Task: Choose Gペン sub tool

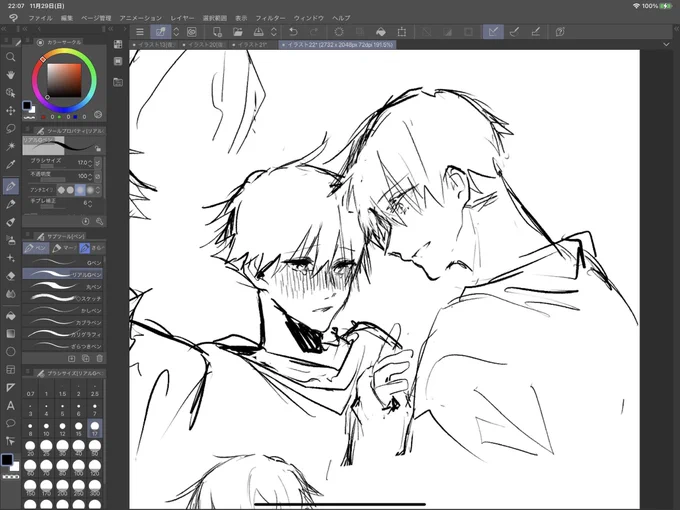Action: [63, 262]
